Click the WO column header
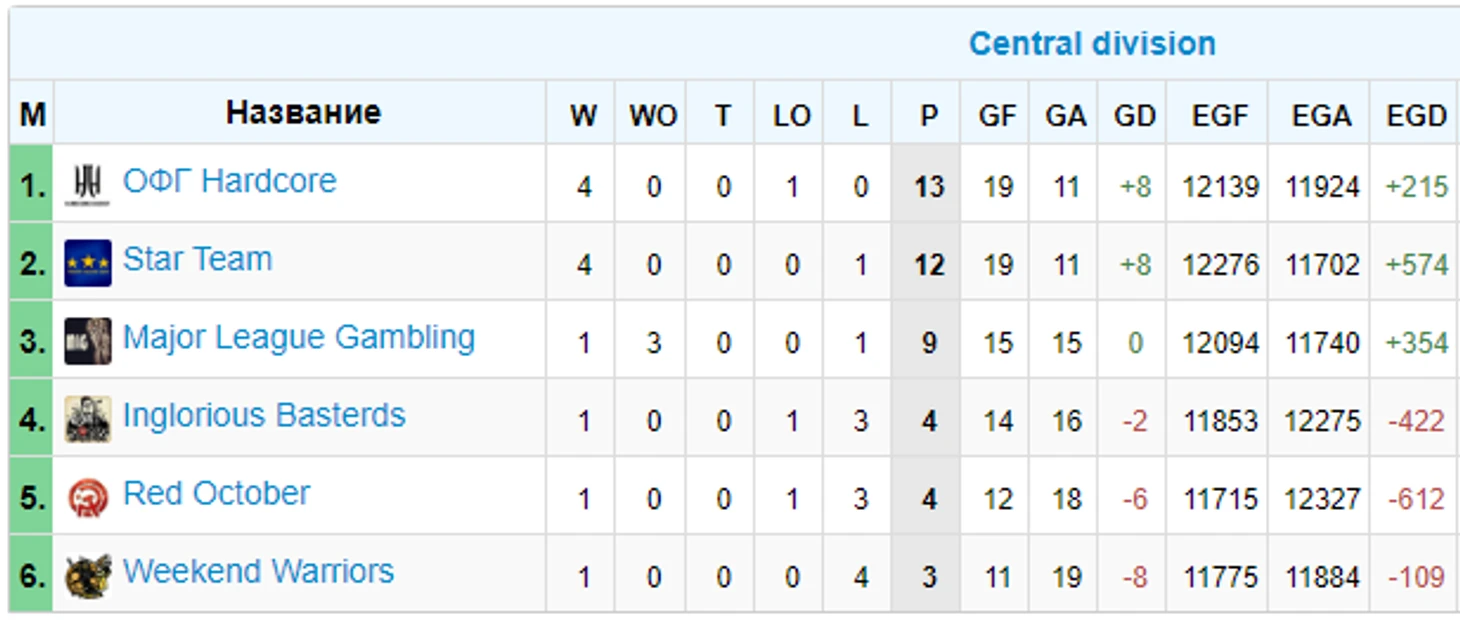 (x=653, y=115)
